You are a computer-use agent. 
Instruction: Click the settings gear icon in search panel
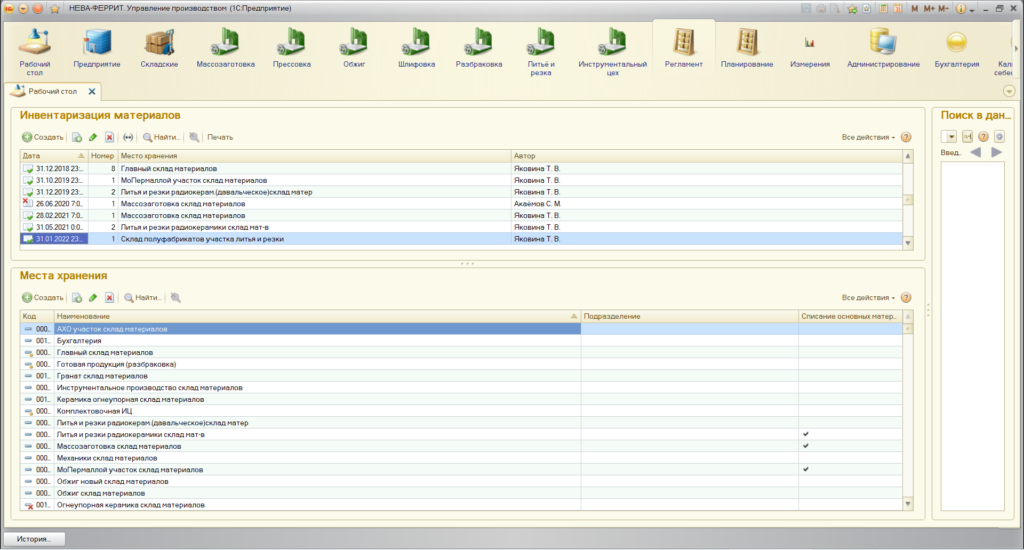[x=999, y=137]
